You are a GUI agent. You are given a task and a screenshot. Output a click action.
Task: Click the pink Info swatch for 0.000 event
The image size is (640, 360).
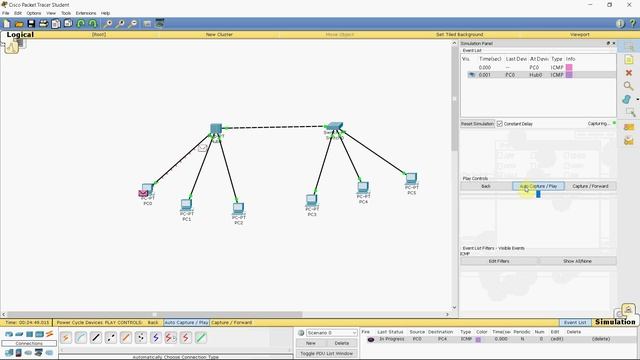click(x=569, y=67)
